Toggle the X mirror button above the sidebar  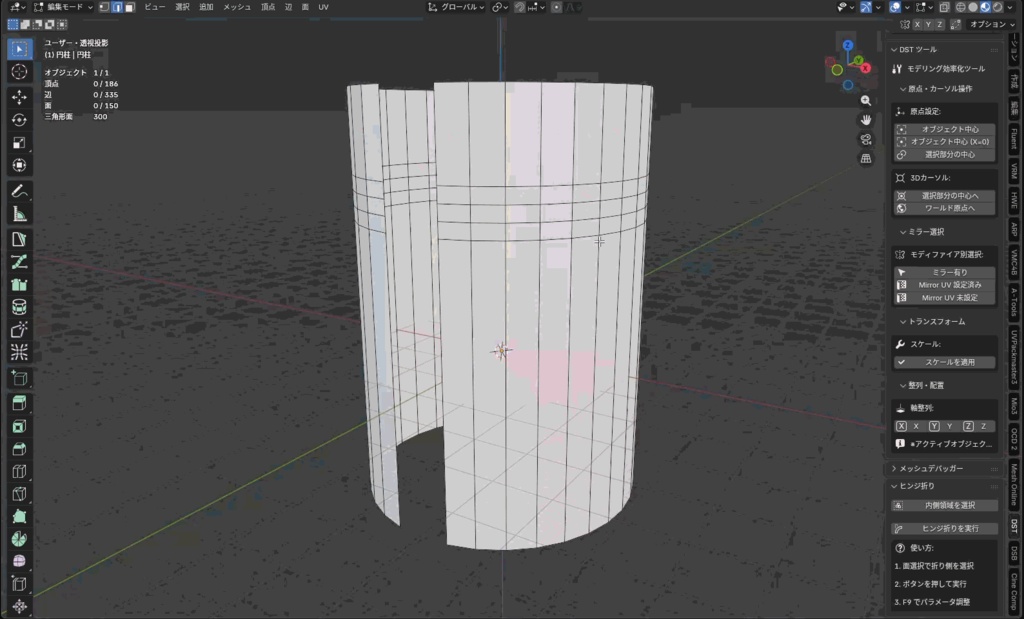(917, 23)
